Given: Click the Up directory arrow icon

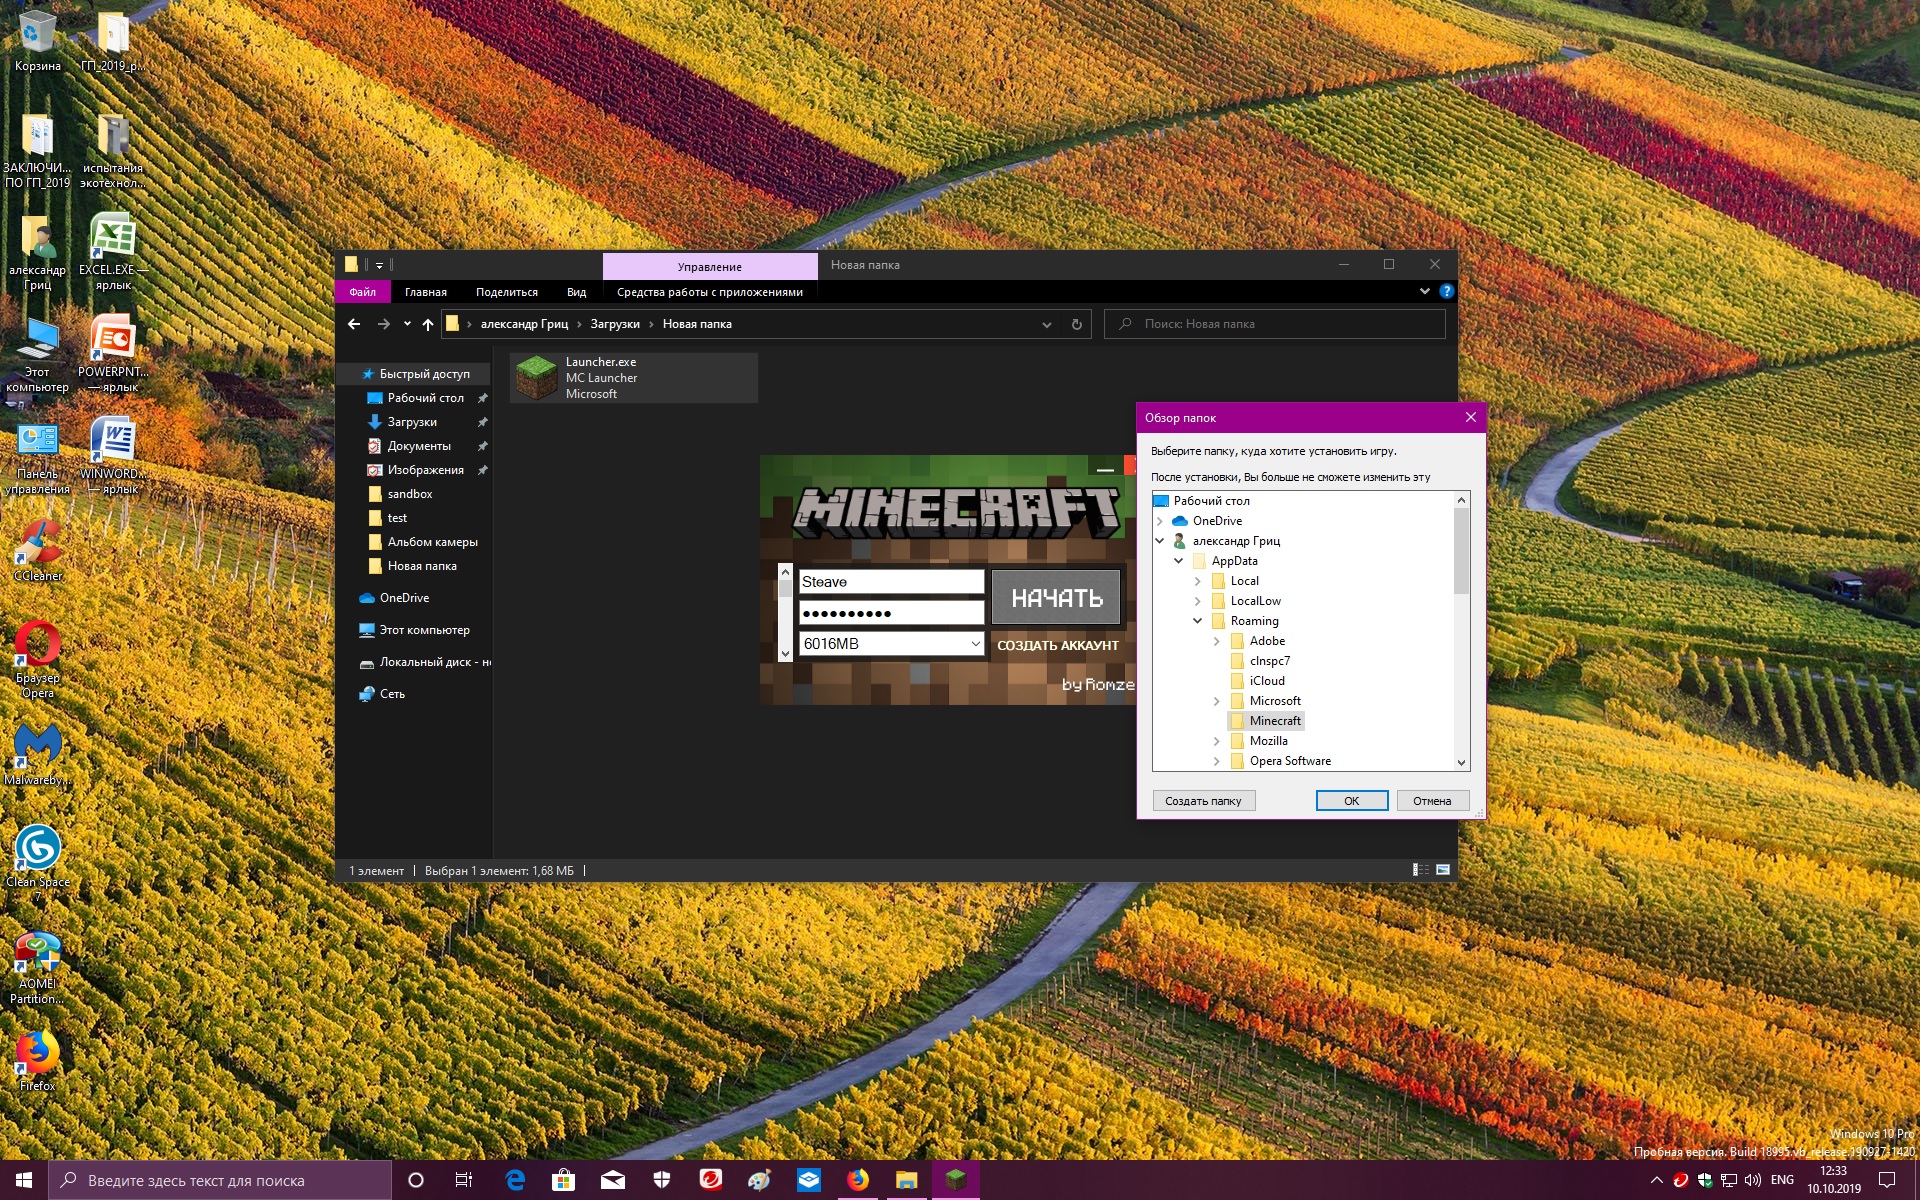Looking at the screenshot, I should (428, 324).
